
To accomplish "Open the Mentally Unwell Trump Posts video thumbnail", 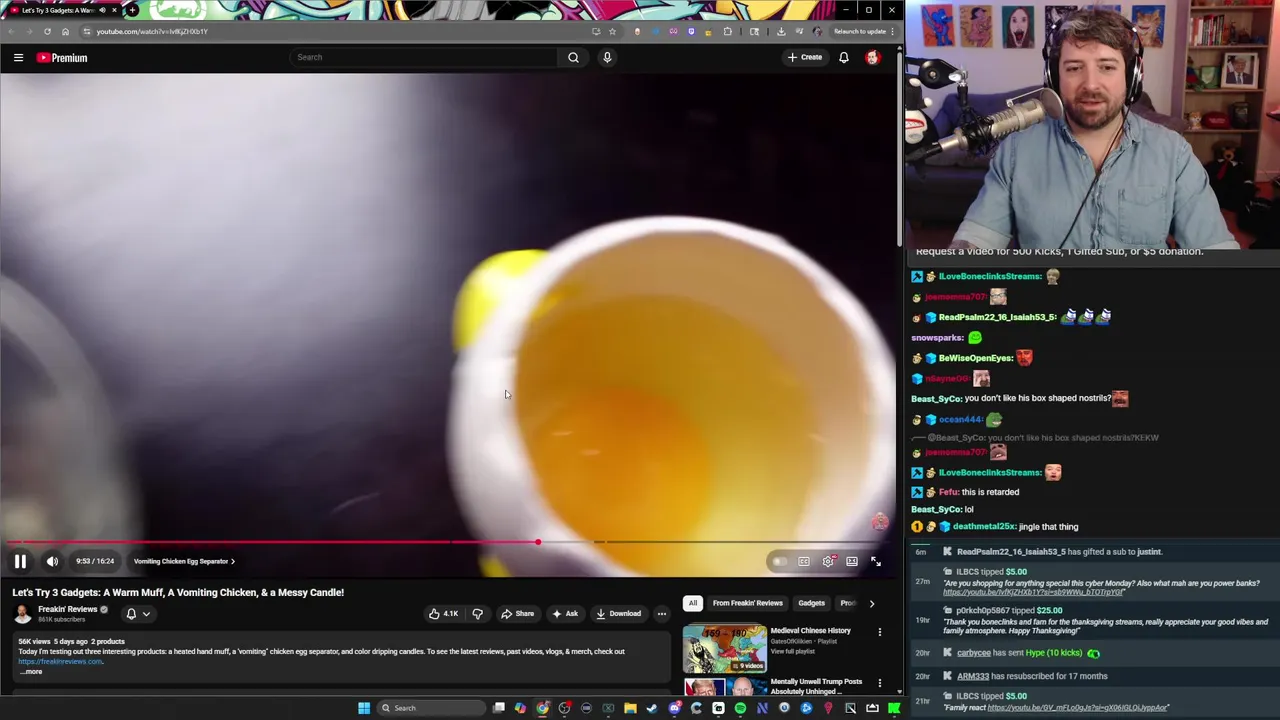I will pos(725,688).
